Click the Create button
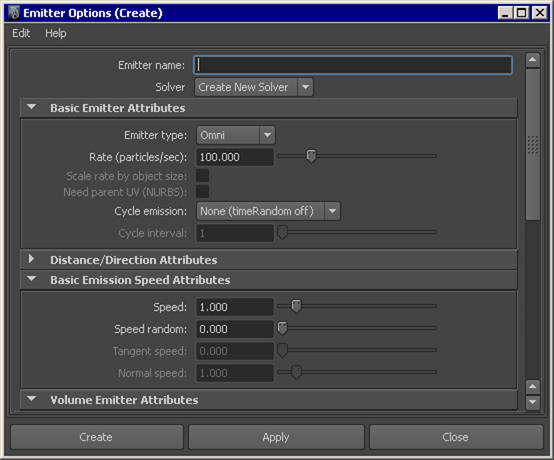The width and height of the screenshot is (554, 460). [97, 437]
